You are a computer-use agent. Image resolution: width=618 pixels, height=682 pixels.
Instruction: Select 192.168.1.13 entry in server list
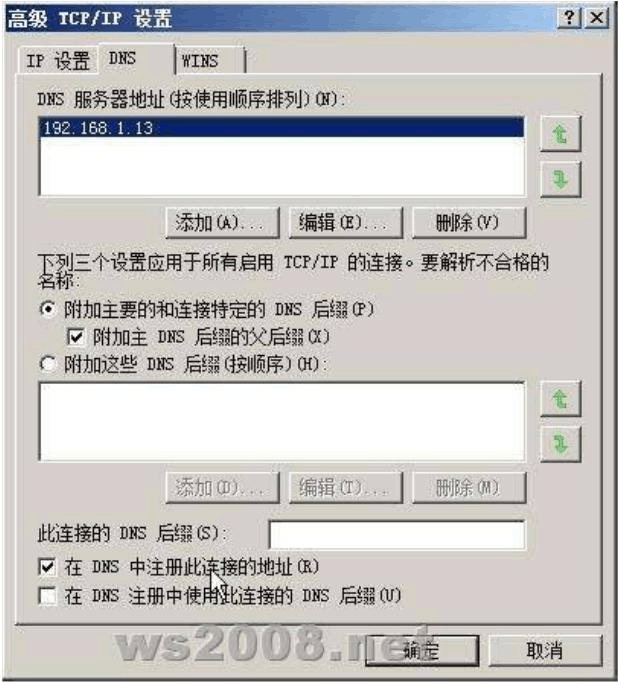coord(282,128)
